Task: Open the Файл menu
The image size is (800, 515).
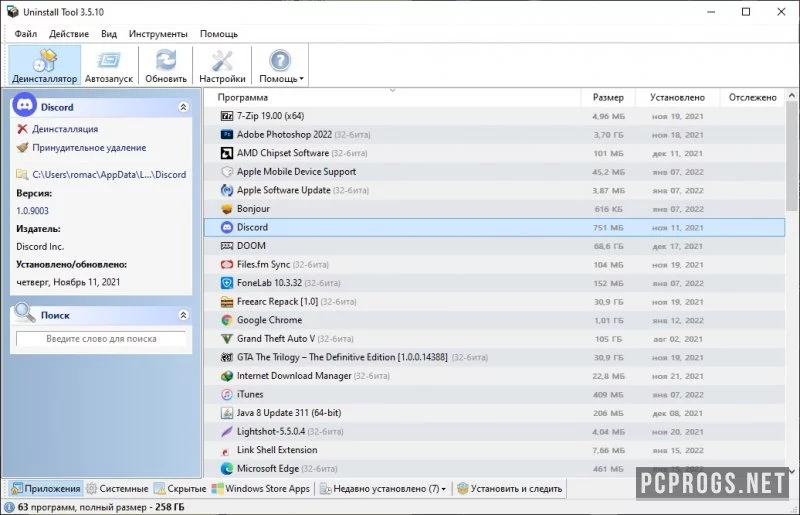Action: coord(26,34)
